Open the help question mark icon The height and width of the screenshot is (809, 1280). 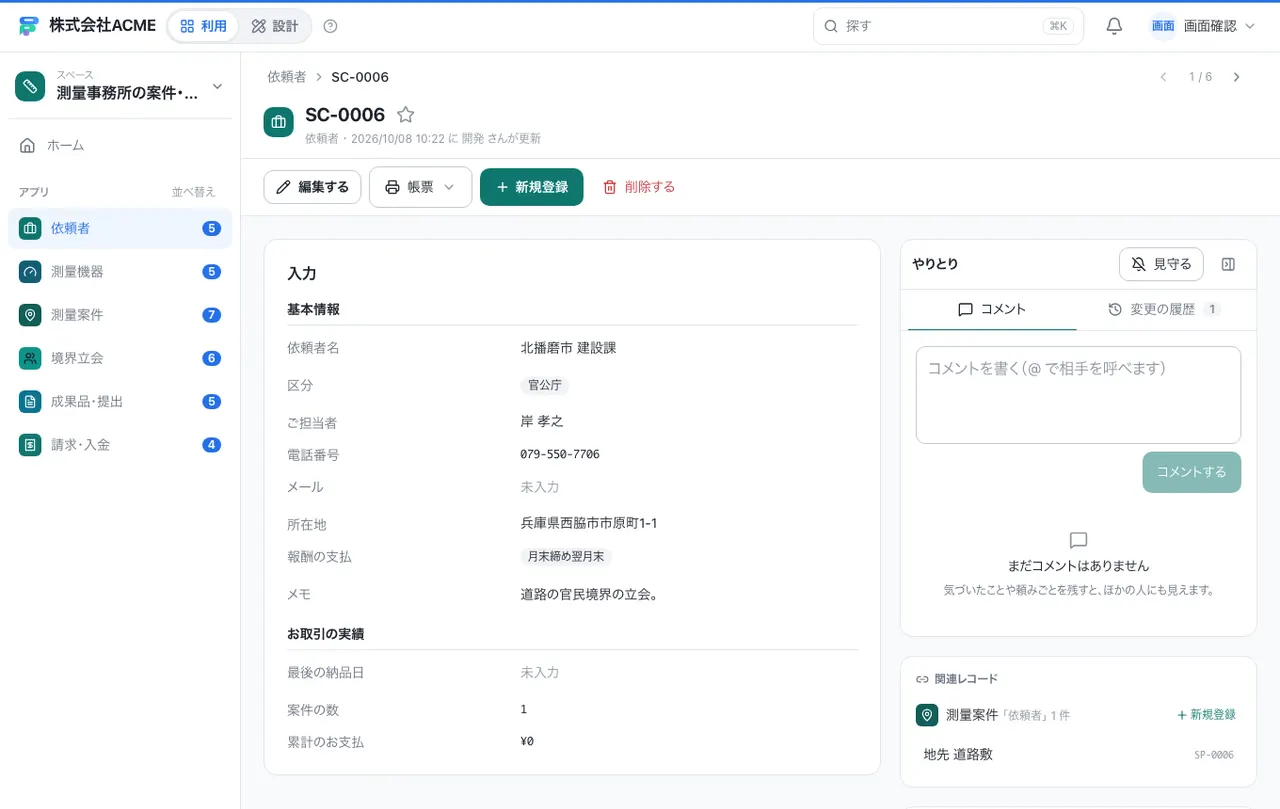(331, 26)
